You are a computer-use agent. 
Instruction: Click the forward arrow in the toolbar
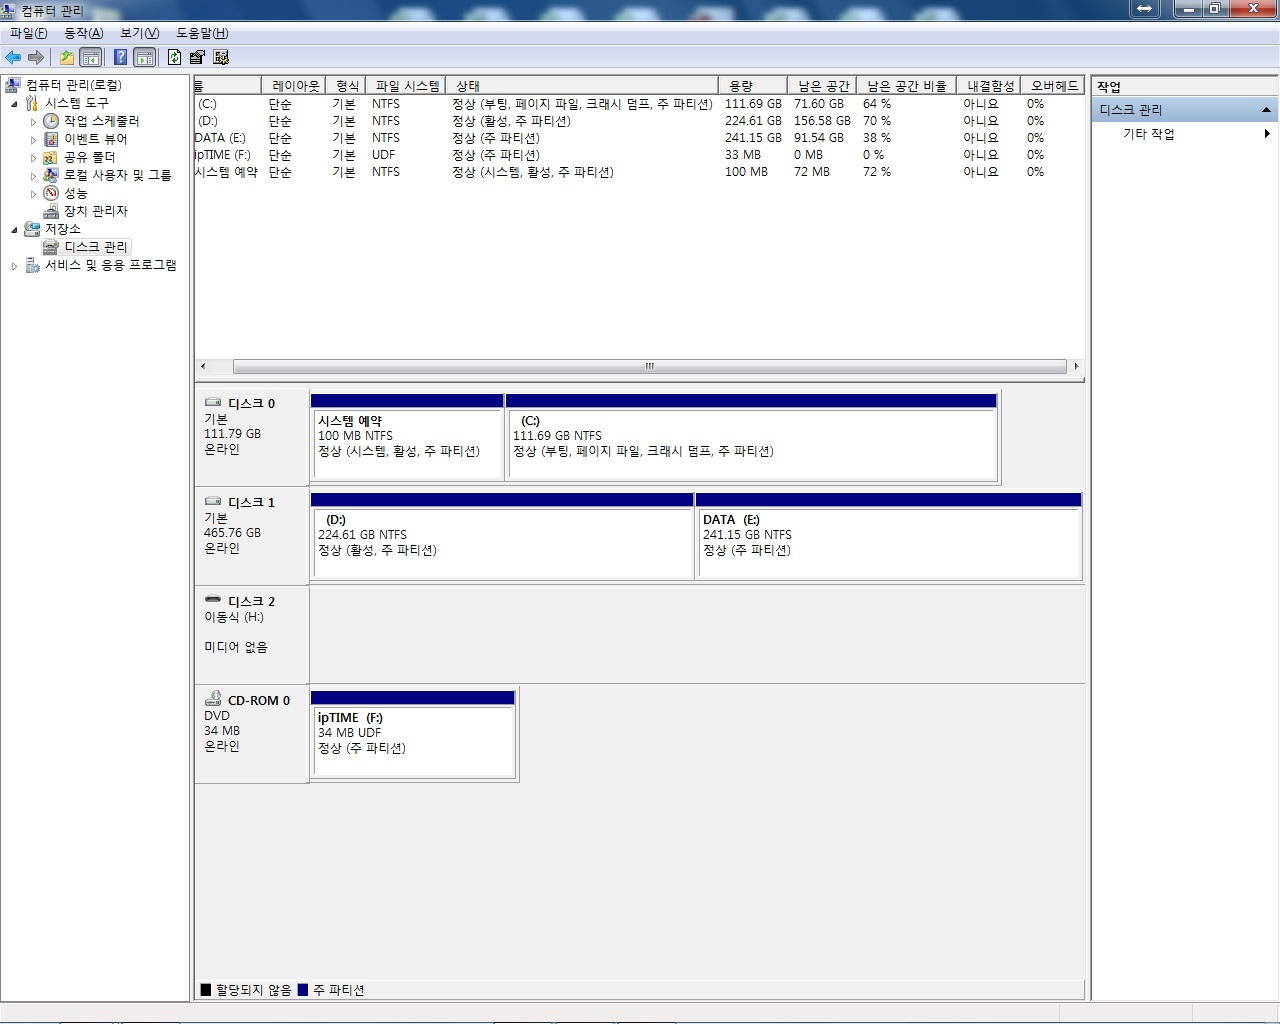coord(36,58)
